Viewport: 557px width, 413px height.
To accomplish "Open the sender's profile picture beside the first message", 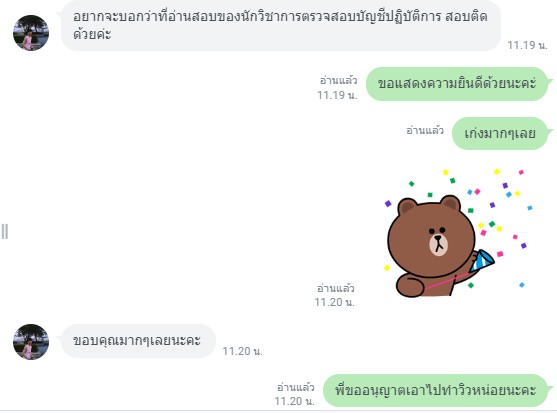I will tap(31, 33).
